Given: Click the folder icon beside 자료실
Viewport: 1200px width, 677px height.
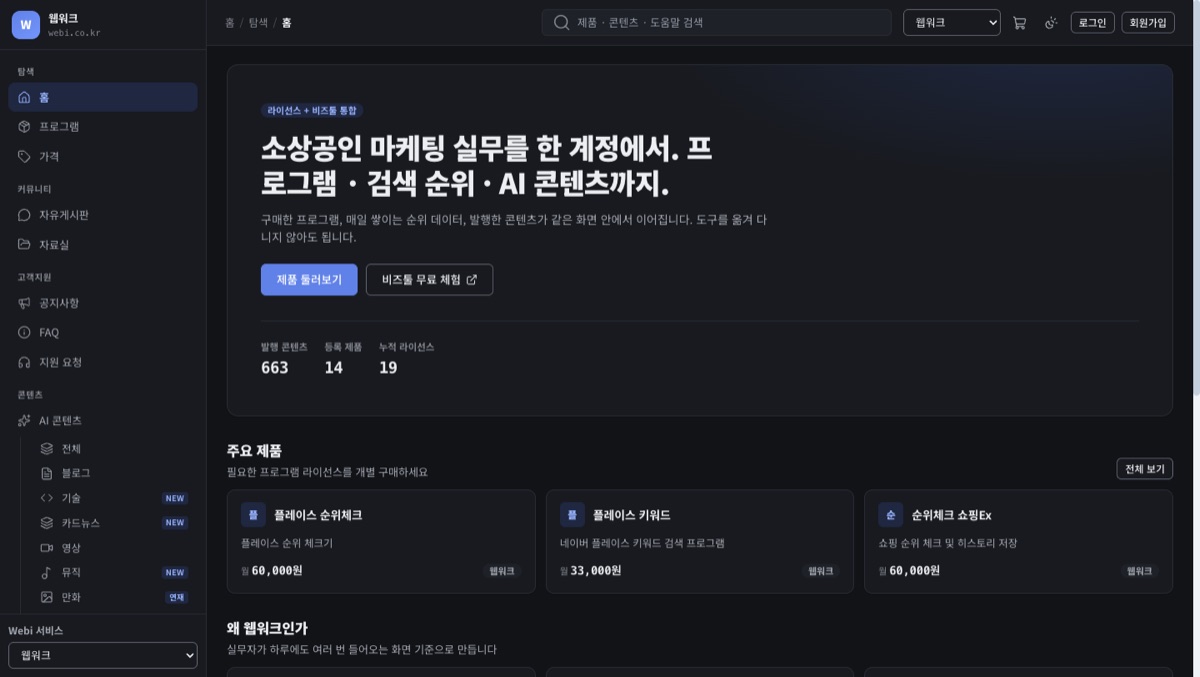Looking at the screenshot, I should tap(25, 245).
